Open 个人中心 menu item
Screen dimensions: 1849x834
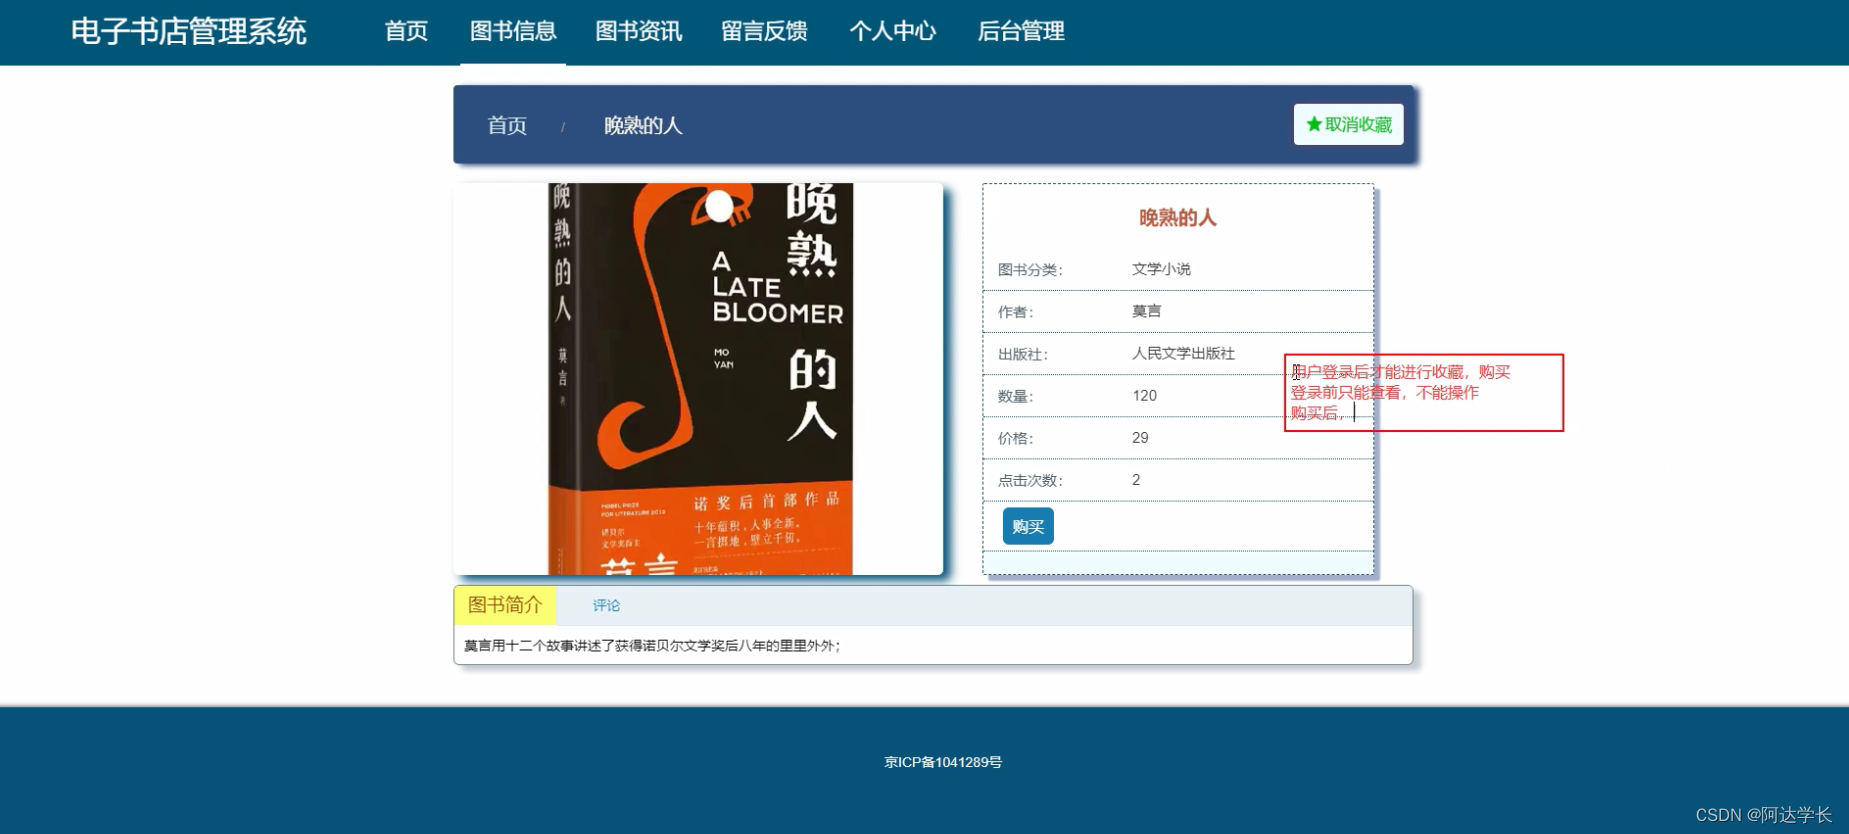coord(893,32)
